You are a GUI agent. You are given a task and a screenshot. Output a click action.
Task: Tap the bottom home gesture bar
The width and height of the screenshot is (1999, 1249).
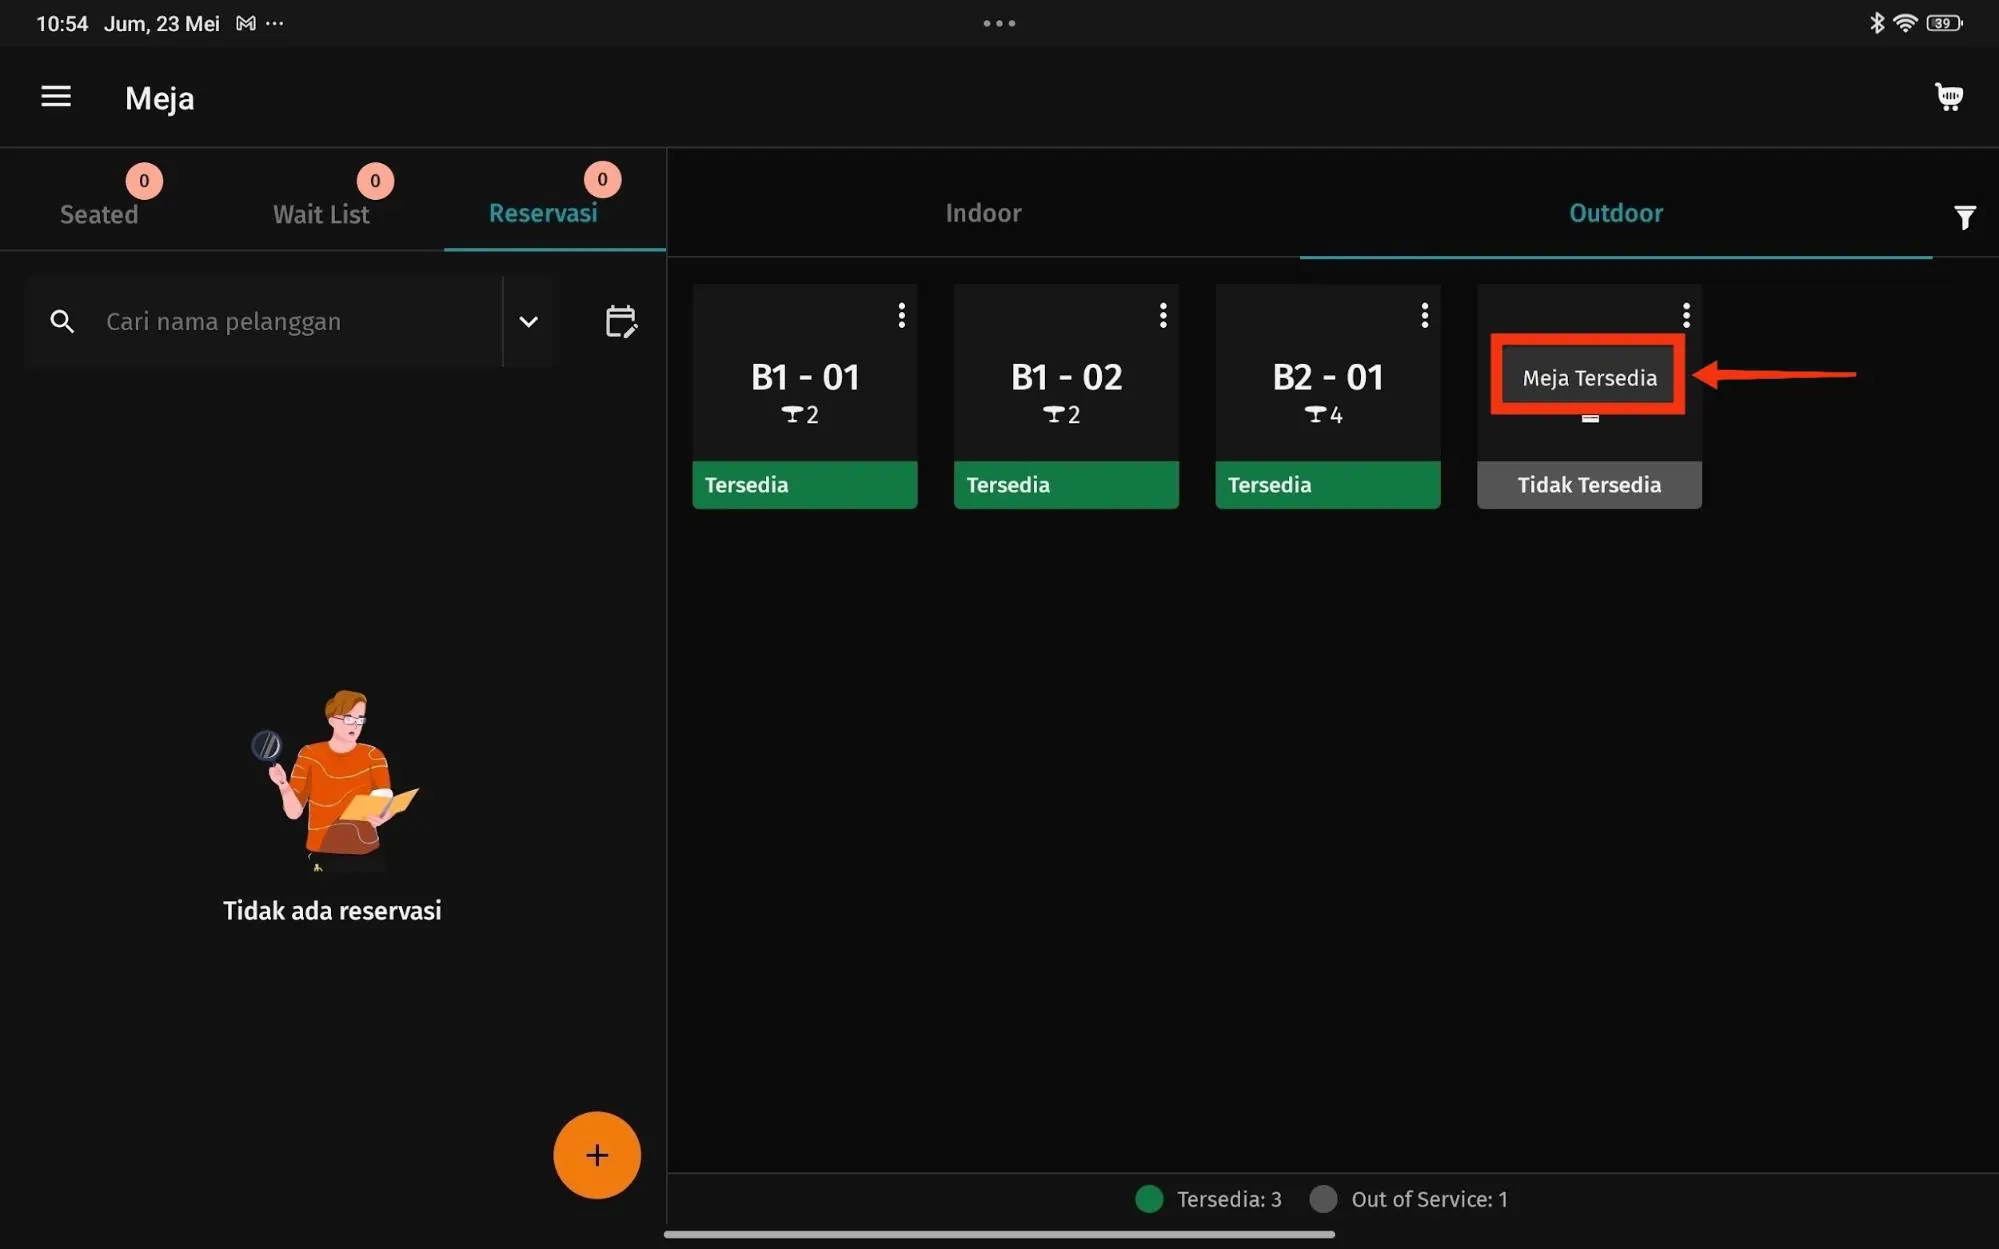click(x=999, y=1234)
